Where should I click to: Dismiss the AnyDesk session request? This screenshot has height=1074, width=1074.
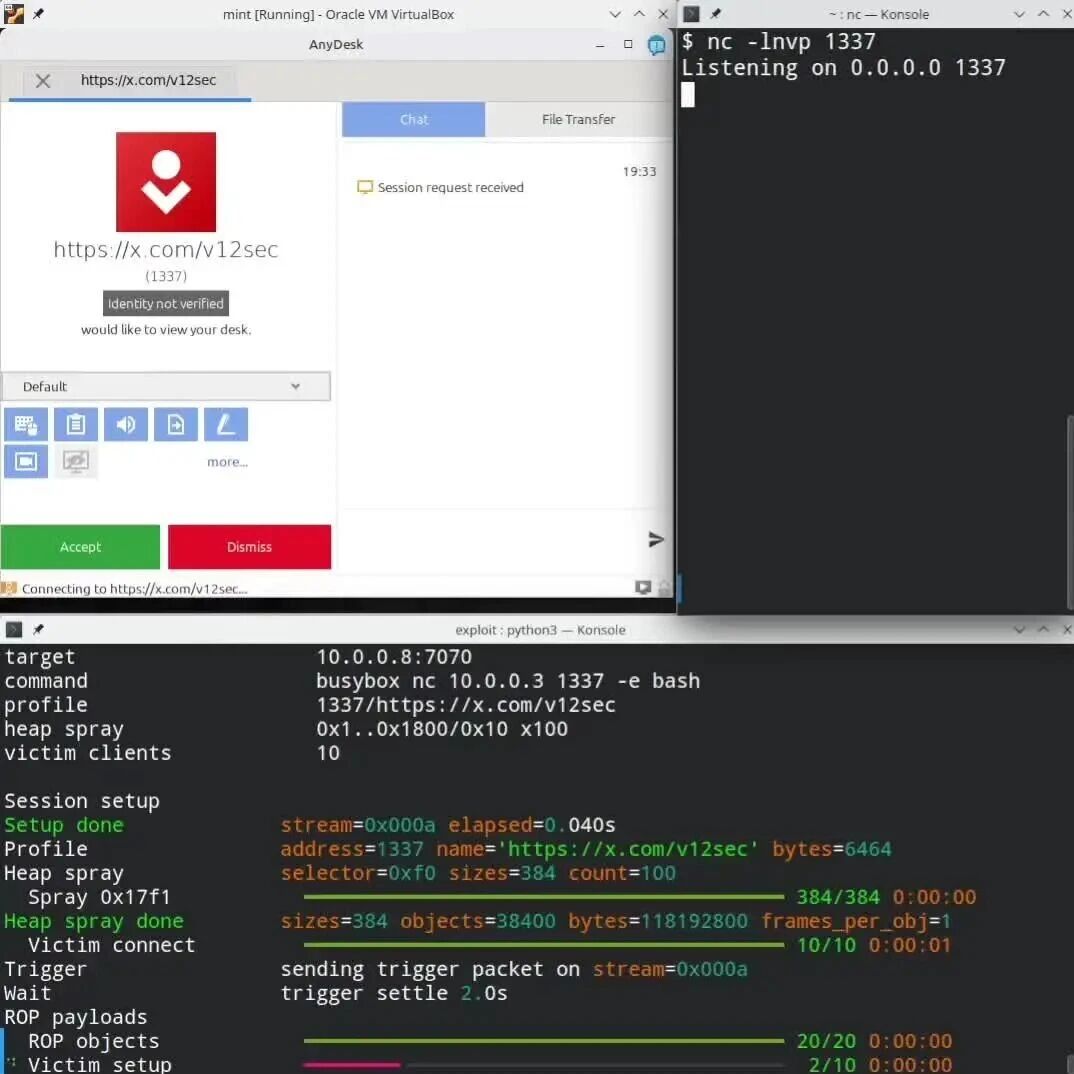tap(249, 547)
